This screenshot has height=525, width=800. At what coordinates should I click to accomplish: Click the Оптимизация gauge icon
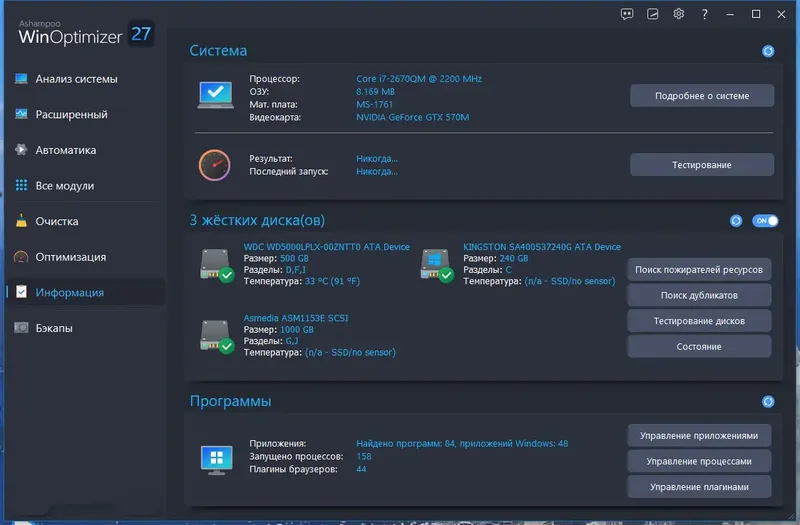tap(21, 257)
